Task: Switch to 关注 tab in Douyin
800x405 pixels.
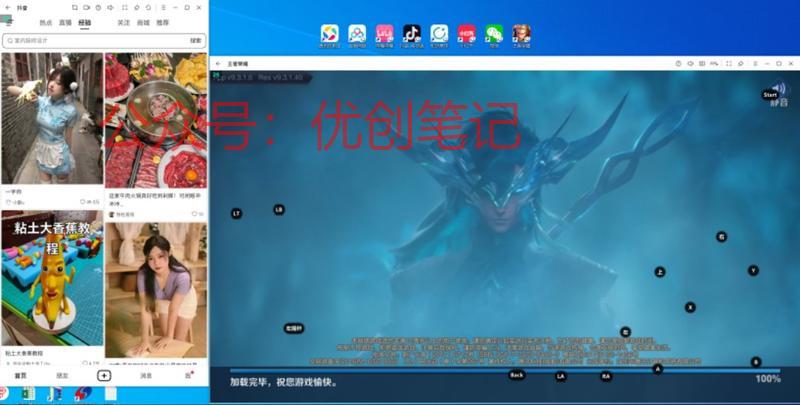Action: (124, 23)
